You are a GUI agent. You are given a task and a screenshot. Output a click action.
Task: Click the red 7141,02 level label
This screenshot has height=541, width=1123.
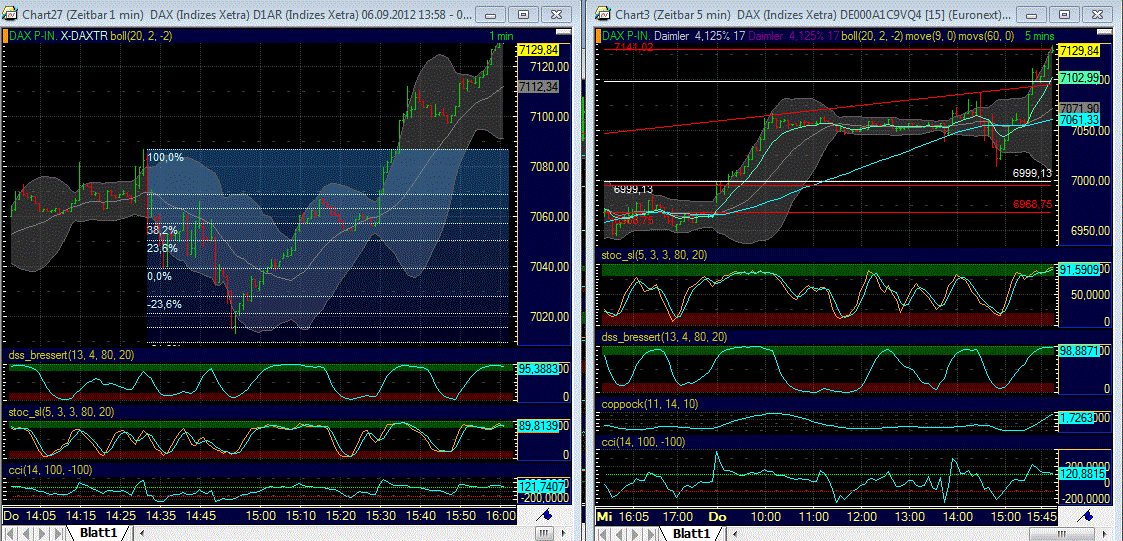coord(634,47)
